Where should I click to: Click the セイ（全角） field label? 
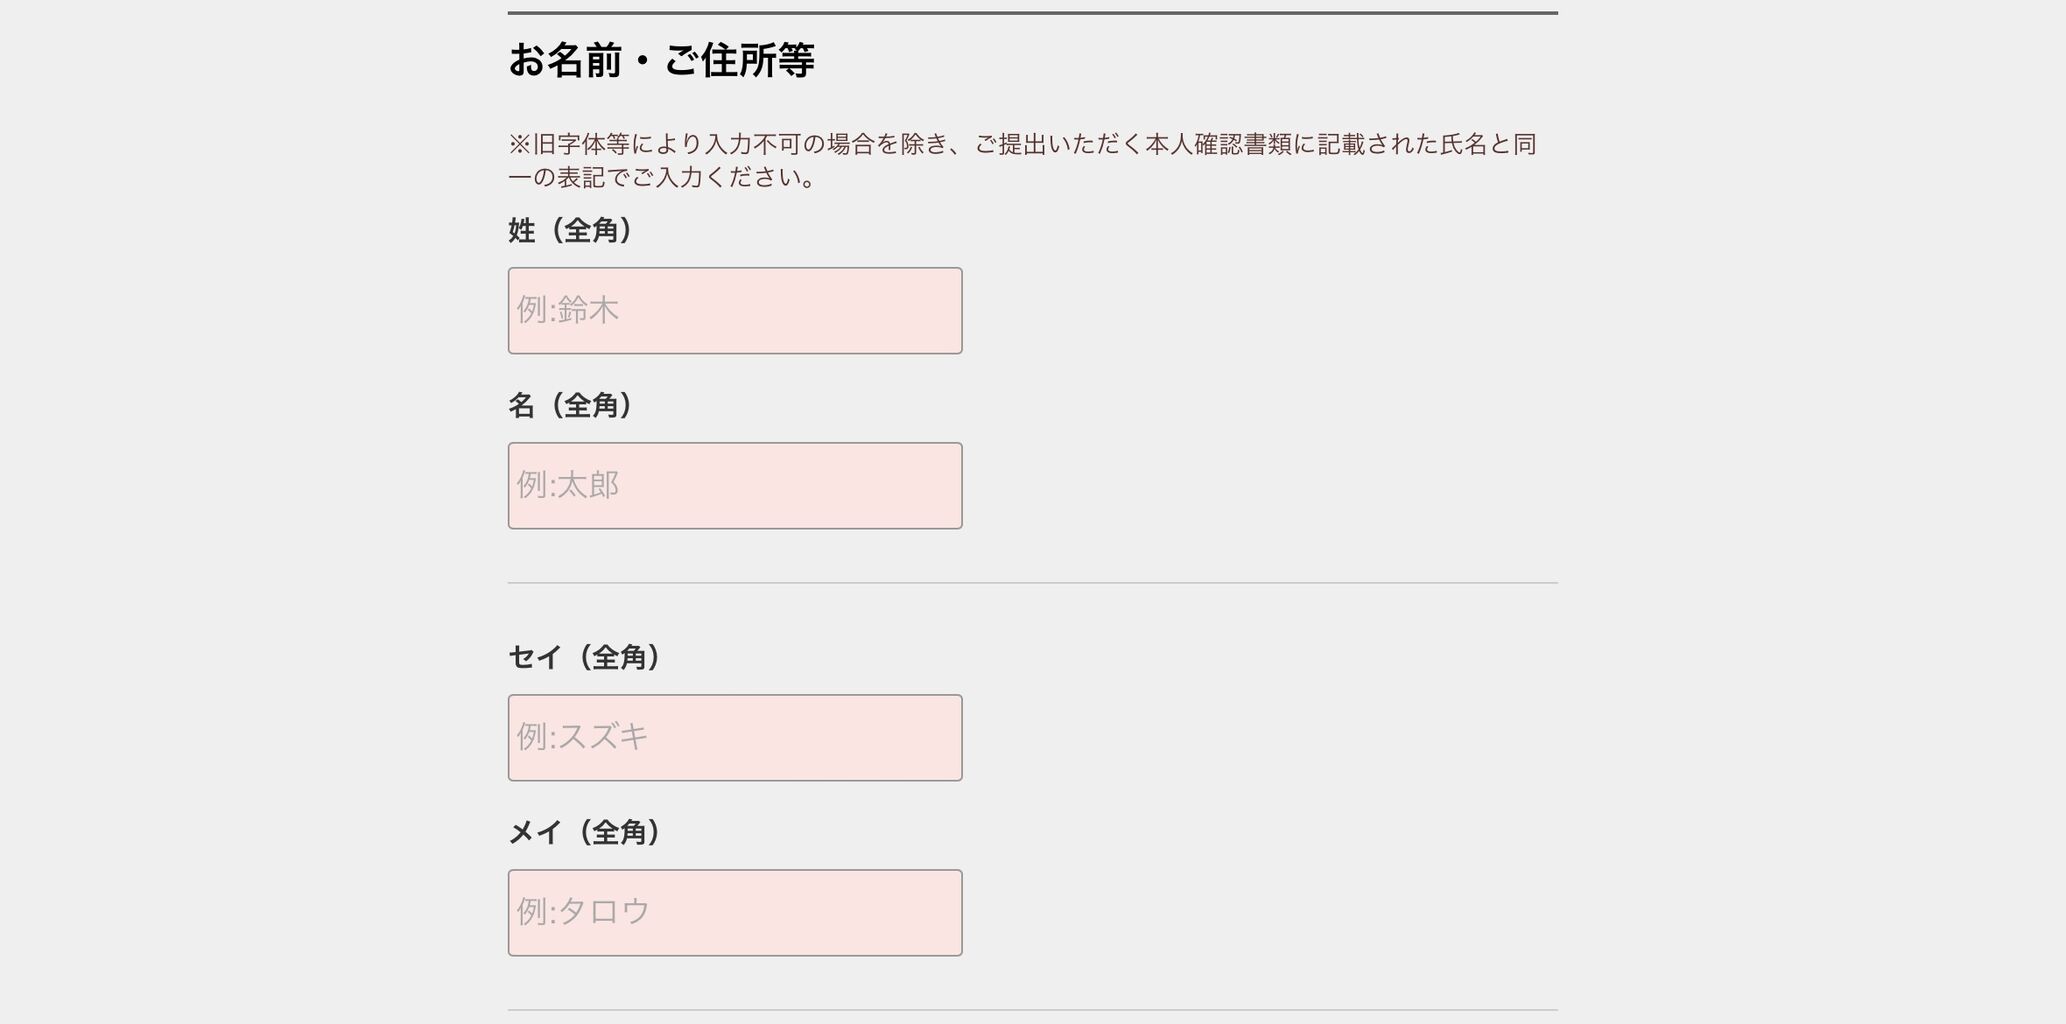click(584, 658)
